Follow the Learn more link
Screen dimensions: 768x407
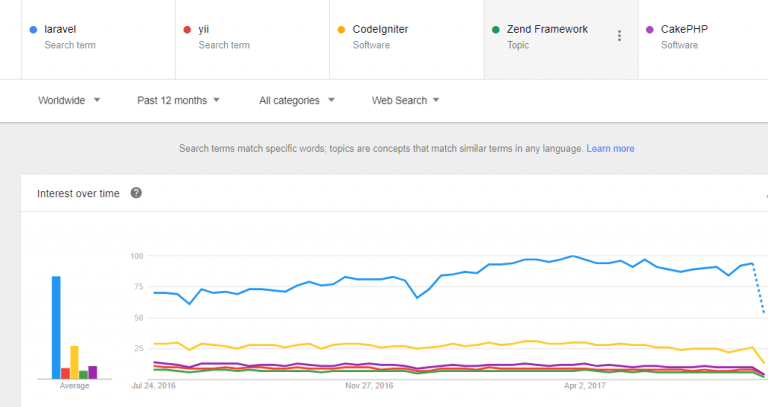click(610, 148)
